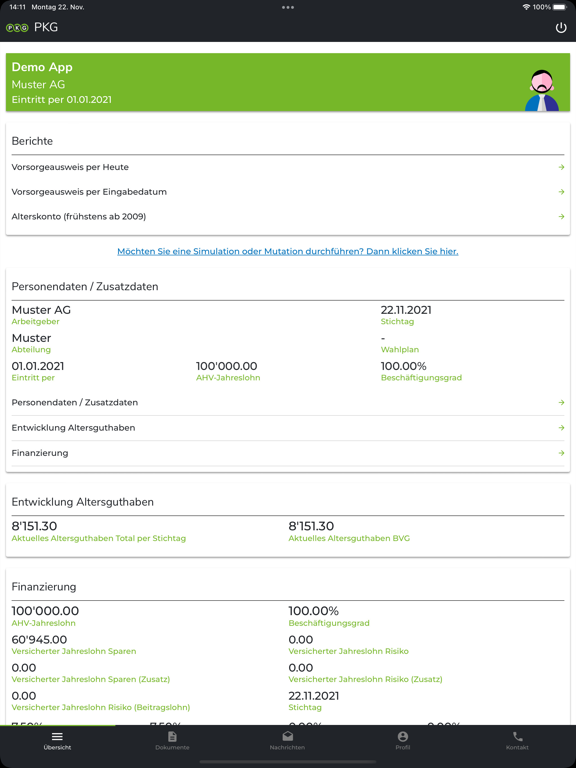This screenshot has height=768, width=576.
Task: Tap the power logout icon
Action: (561, 28)
